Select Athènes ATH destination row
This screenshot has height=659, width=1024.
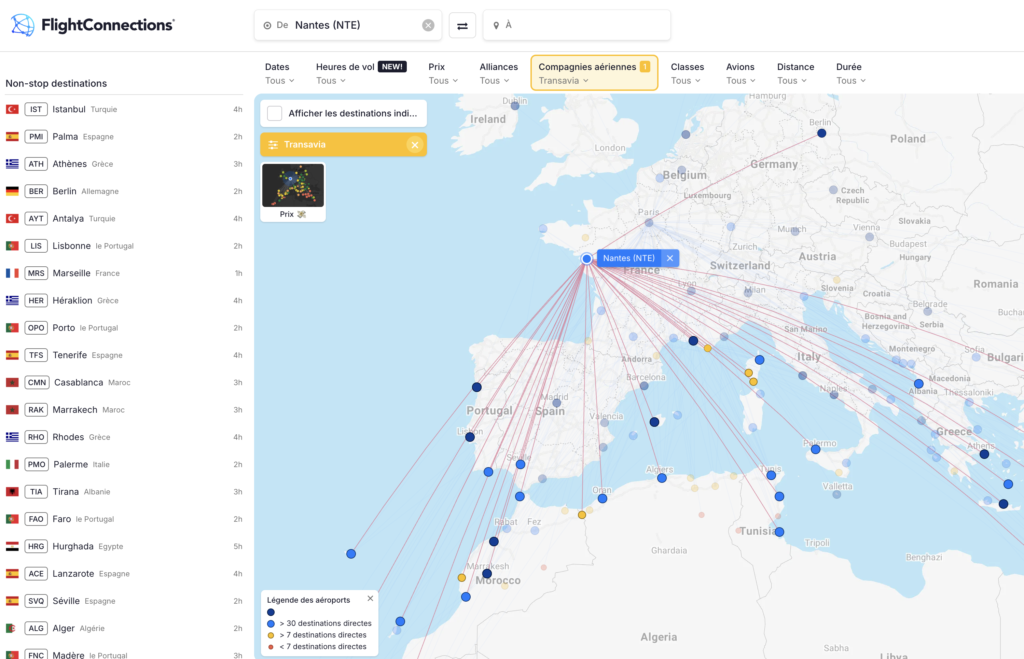tap(124, 164)
